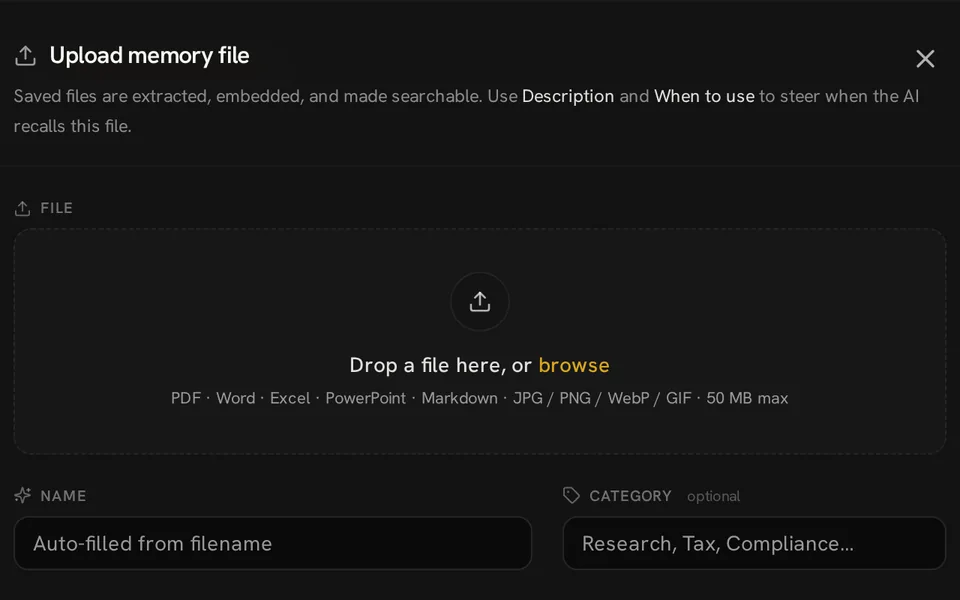Click the '50 MB max' size limit text
960x600 pixels.
[747, 398]
